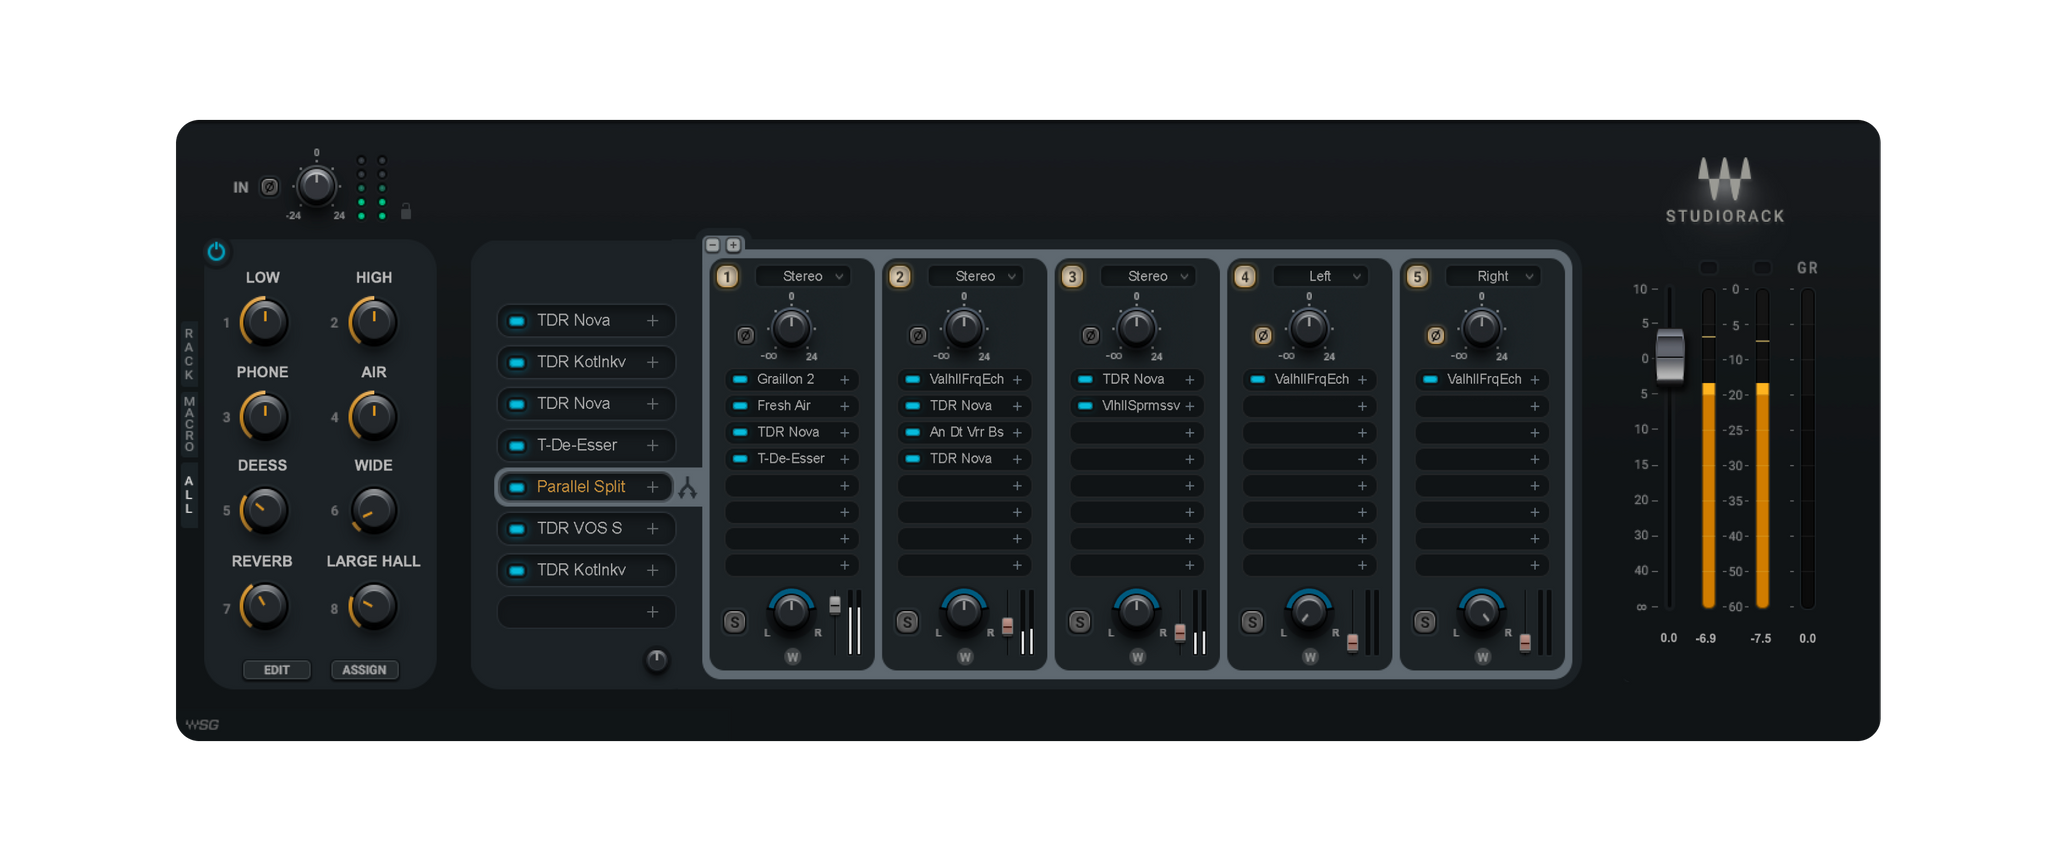Switch to the RACK view tab
Image resolution: width=2048 pixels, height=861 pixels.
[189, 353]
